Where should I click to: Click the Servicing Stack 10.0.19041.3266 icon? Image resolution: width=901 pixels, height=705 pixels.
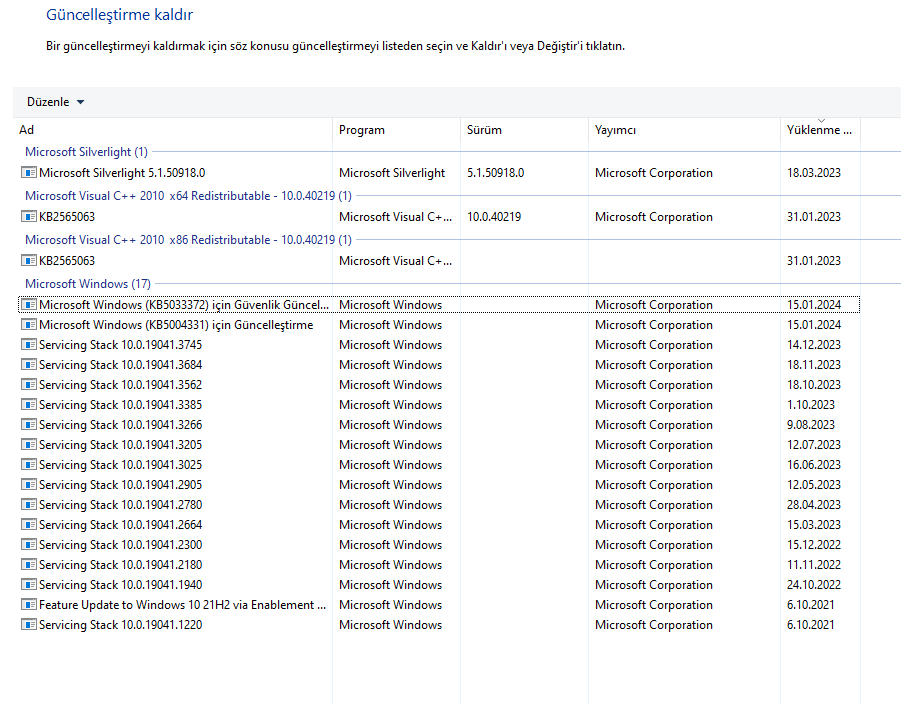coord(29,425)
